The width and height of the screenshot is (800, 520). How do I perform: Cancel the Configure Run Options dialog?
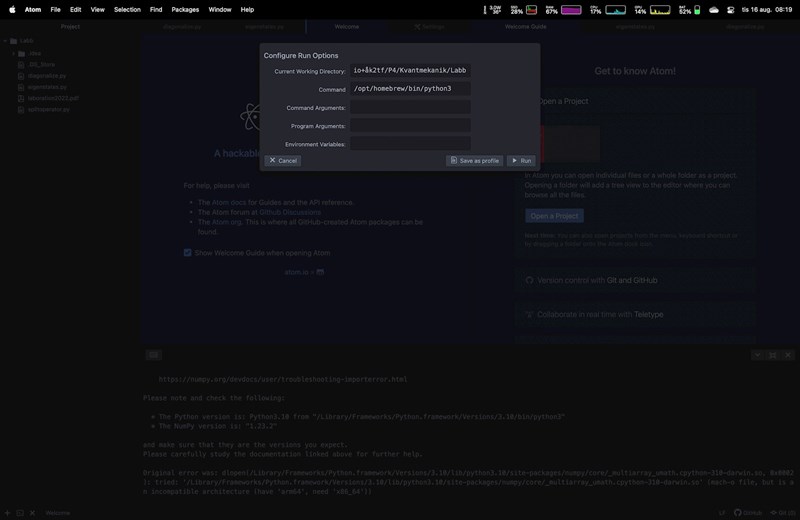[283, 160]
